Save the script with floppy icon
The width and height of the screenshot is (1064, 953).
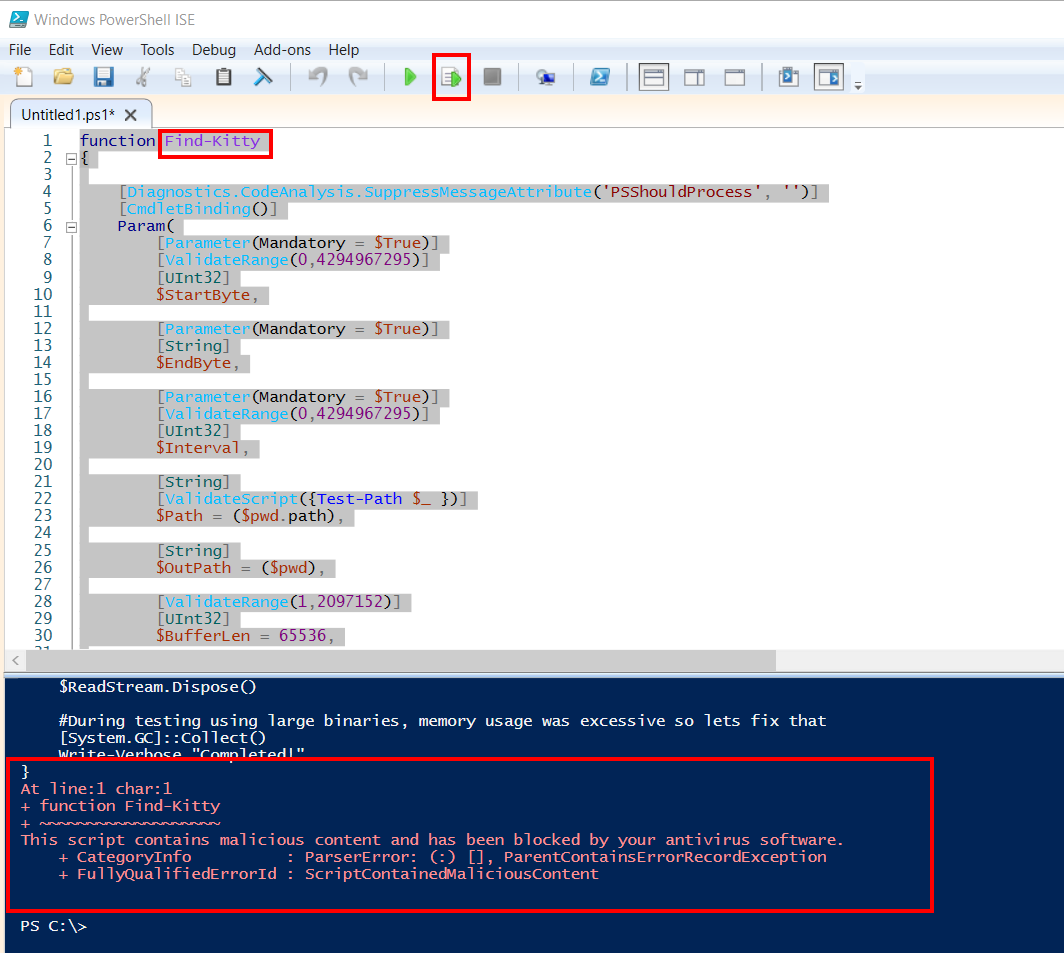click(x=103, y=77)
